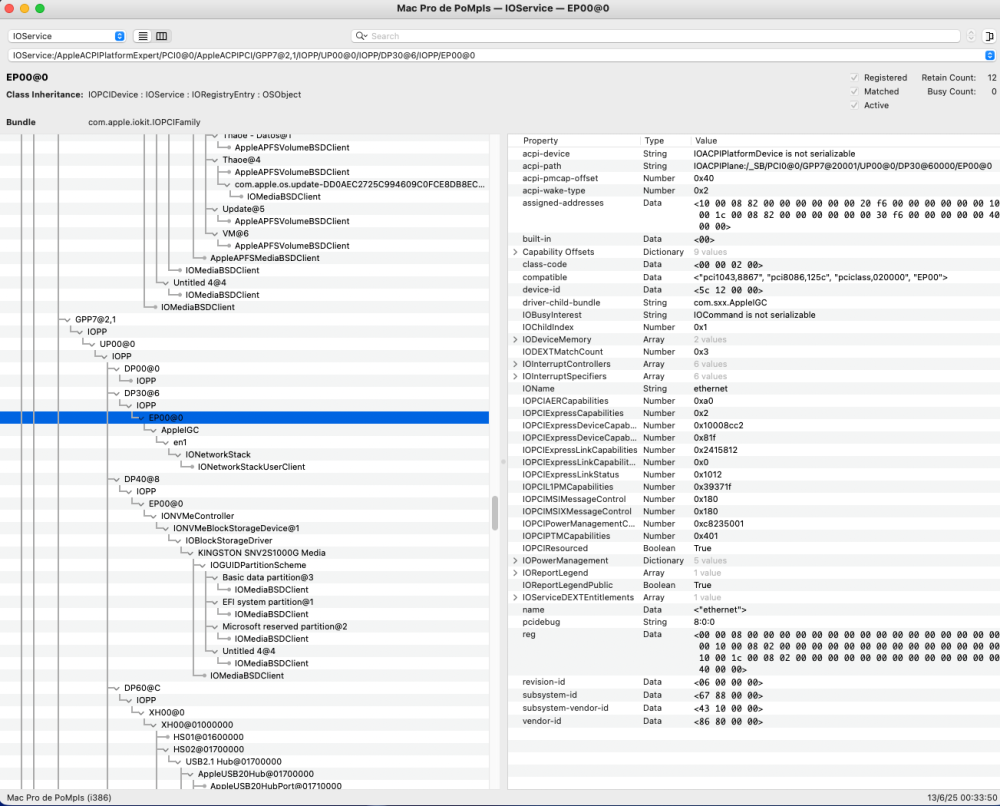The height and width of the screenshot is (806, 1000).
Task: Collapse the DP30@6 tree node
Action: (x=115, y=393)
